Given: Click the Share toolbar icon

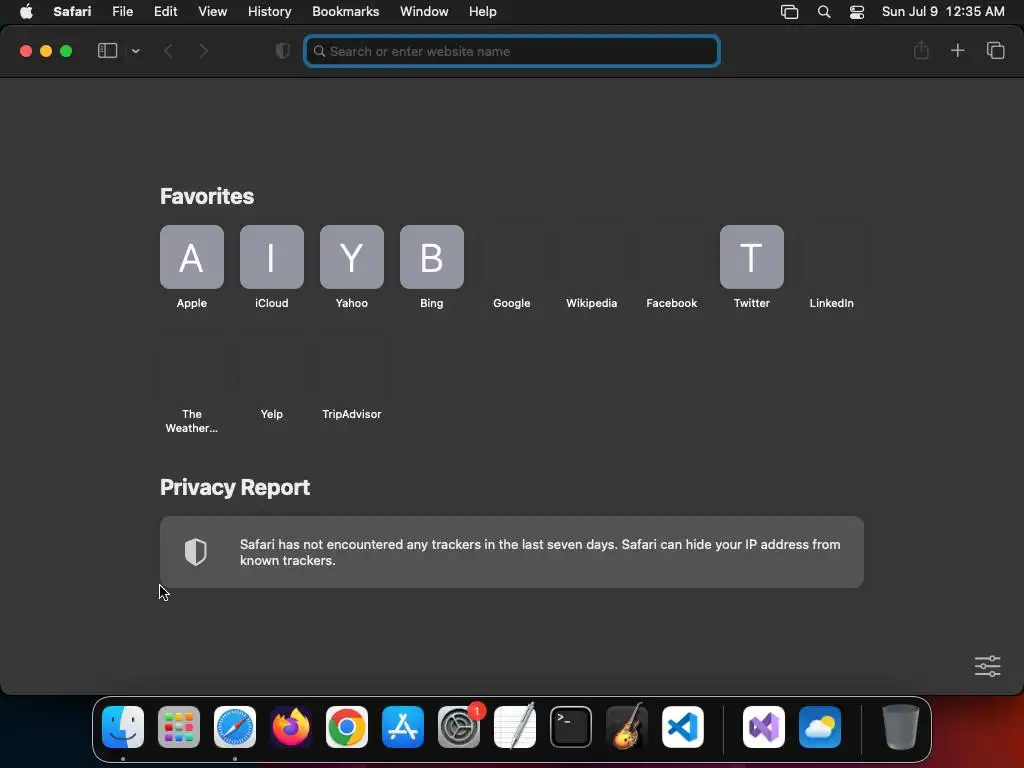Looking at the screenshot, I should tap(921, 50).
